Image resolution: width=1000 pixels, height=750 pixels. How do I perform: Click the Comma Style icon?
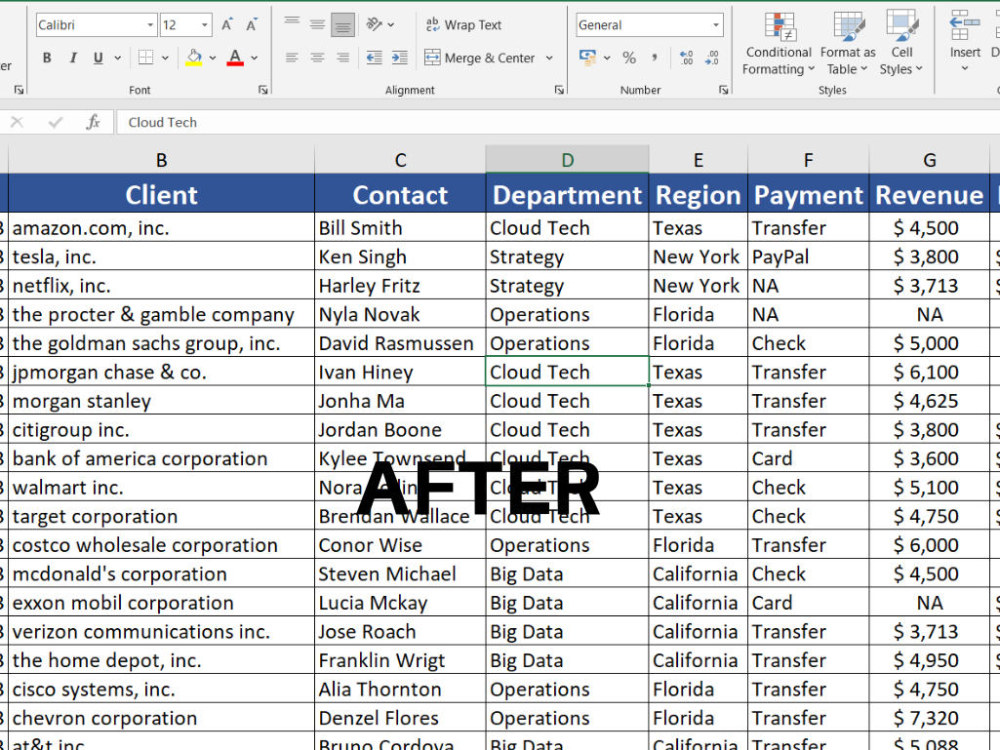(655, 58)
